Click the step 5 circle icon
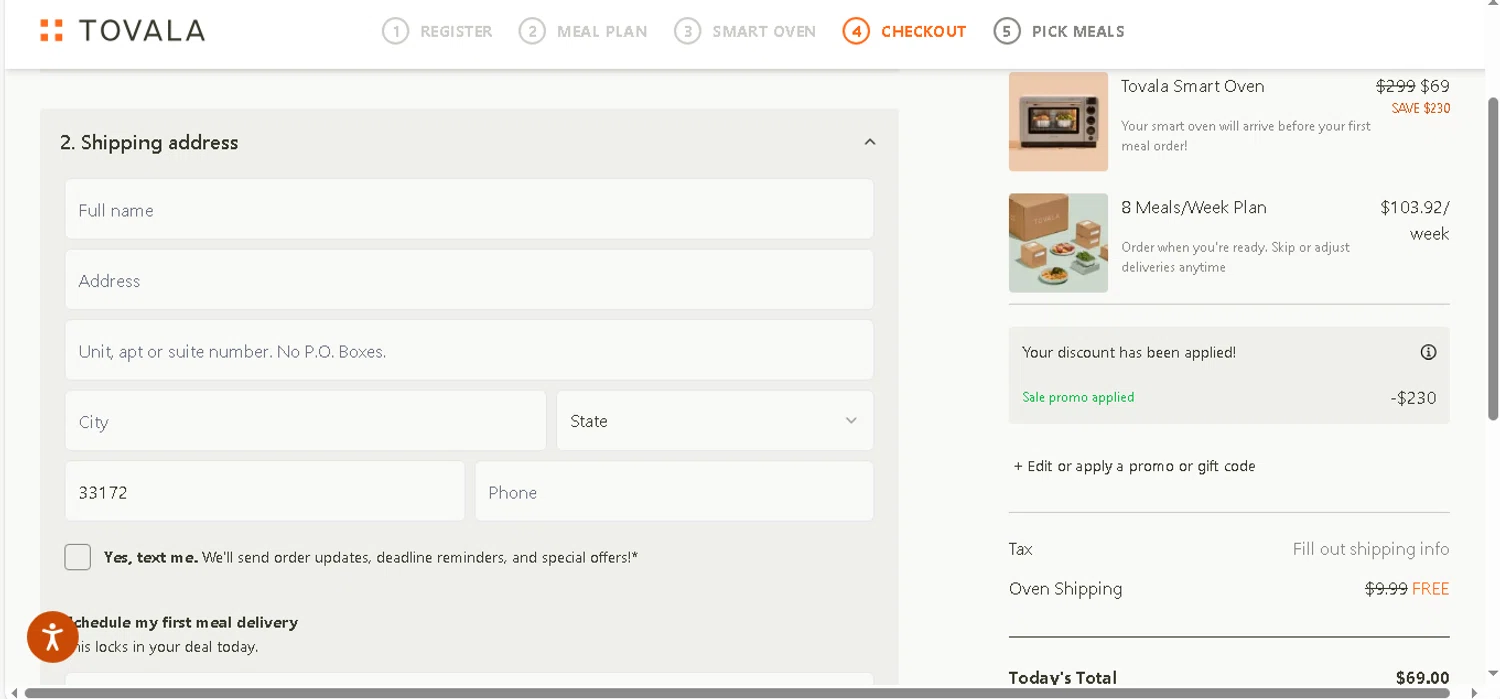Screen dimensions: 1500x699 tap(1007, 31)
